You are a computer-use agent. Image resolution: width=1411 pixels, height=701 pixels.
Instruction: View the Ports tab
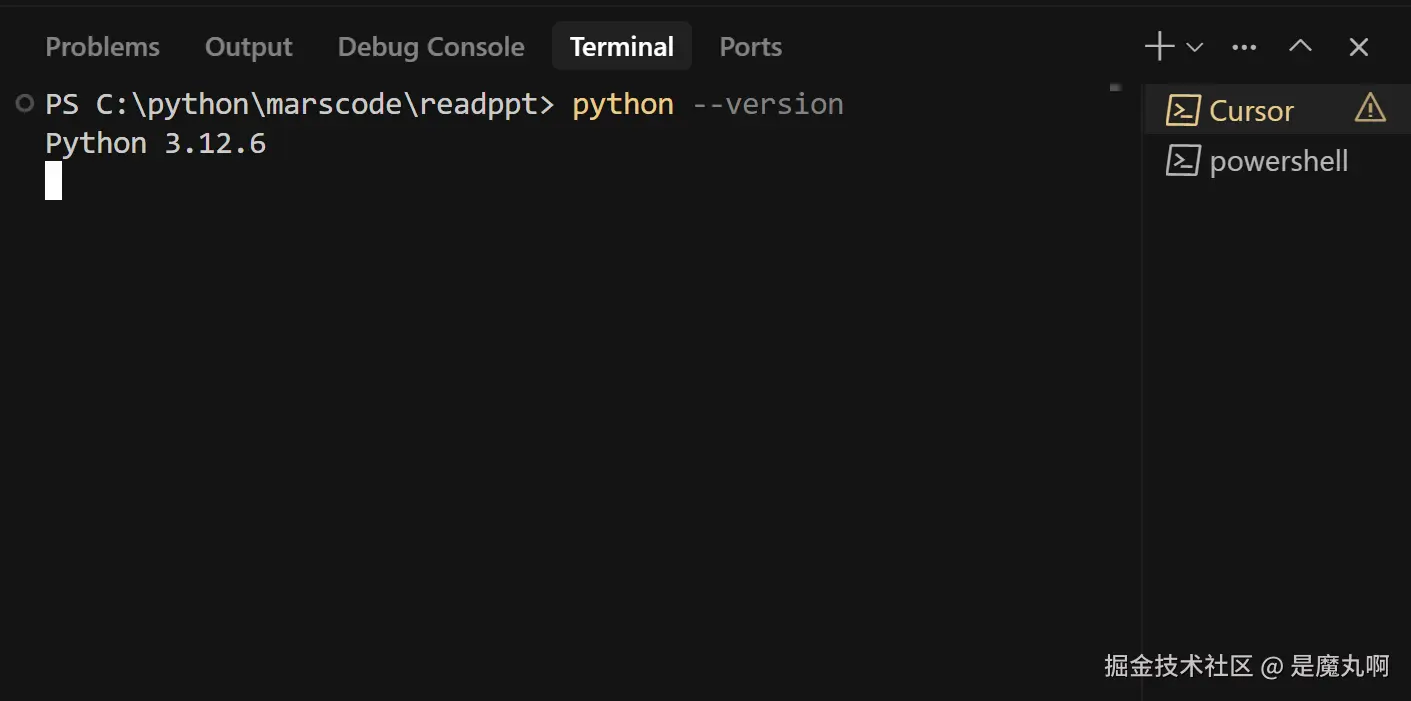coord(750,47)
